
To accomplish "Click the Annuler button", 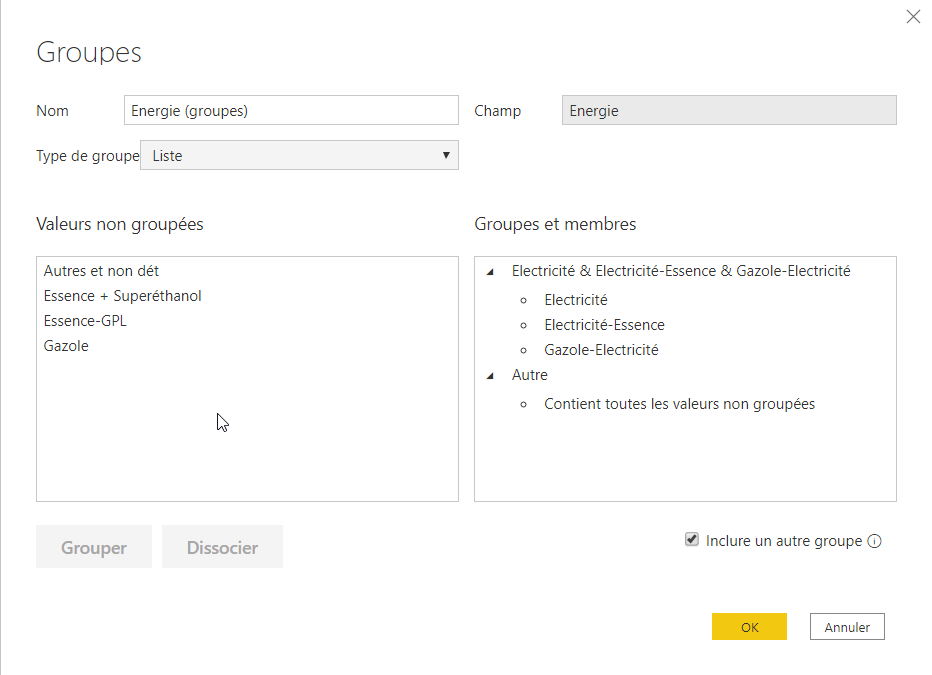I will 847,627.
